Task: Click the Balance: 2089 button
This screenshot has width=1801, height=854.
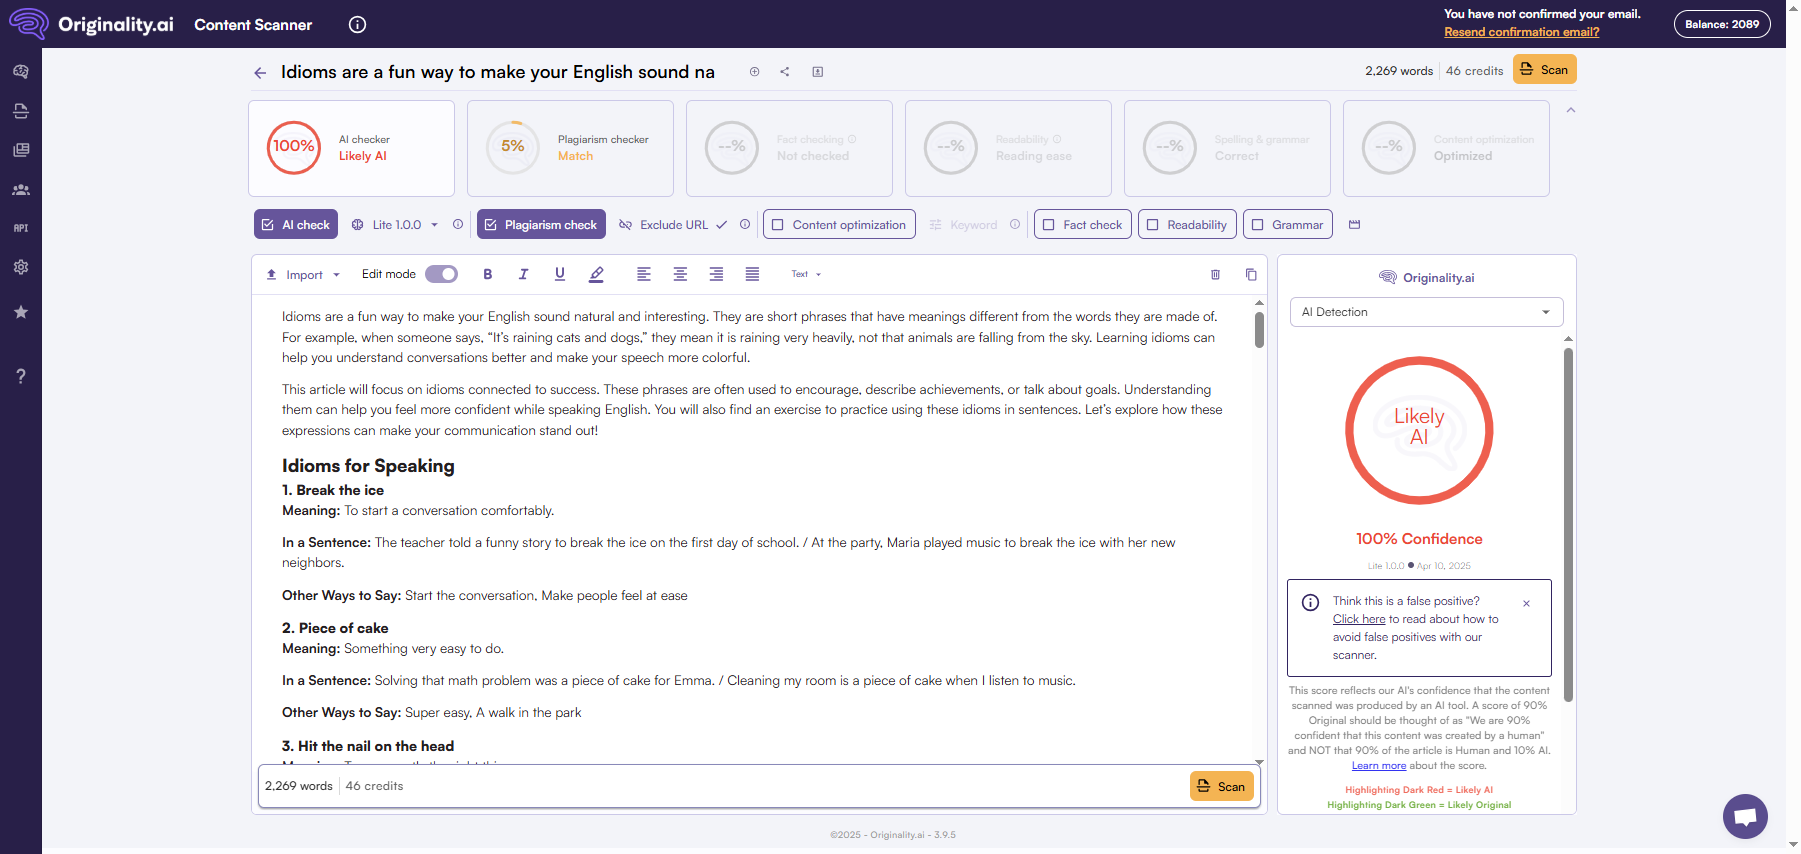Action: (x=1722, y=24)
